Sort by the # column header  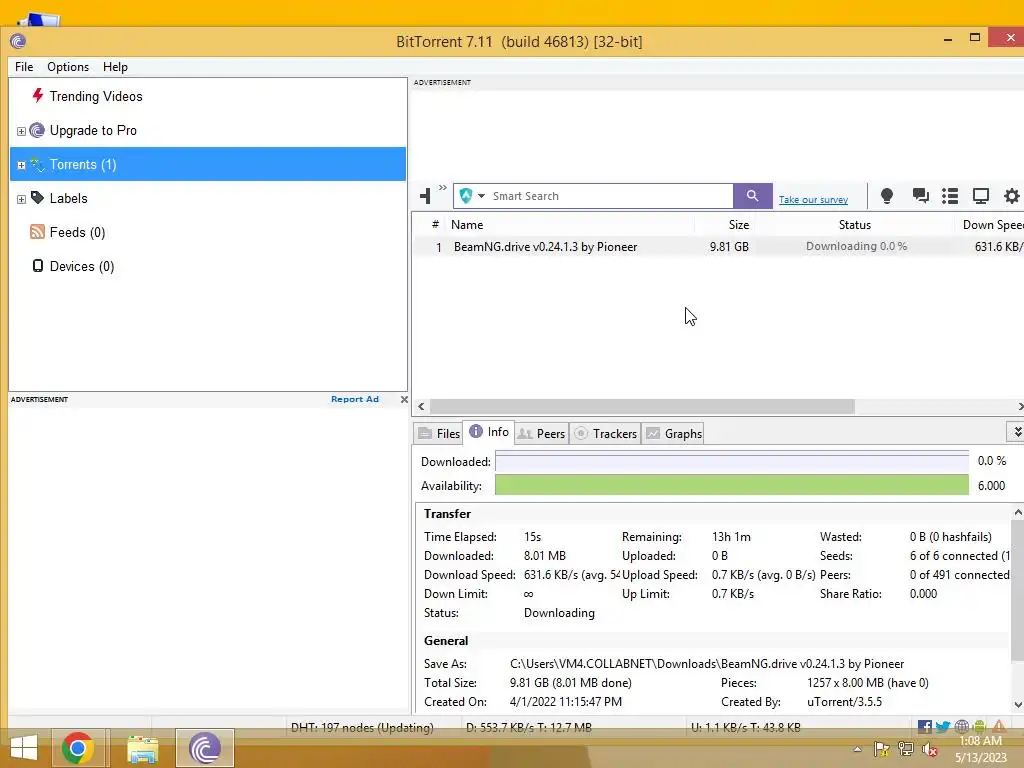(x=435, y=225)
